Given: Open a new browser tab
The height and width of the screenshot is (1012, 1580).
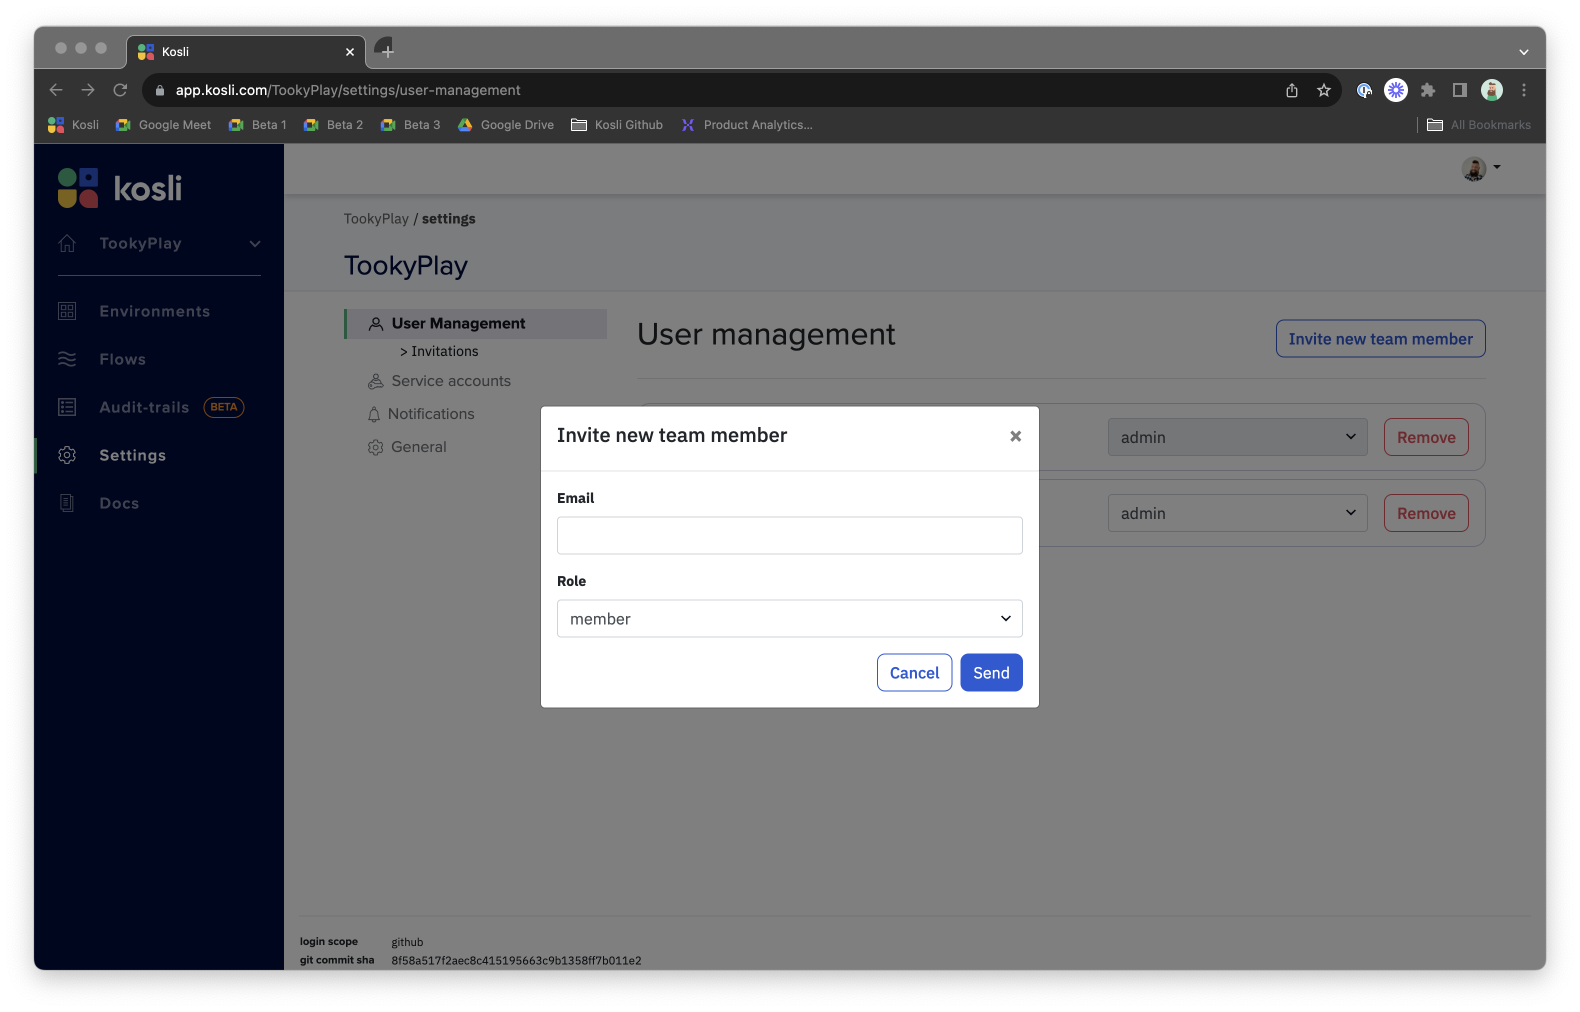Looking at the screenshot, I should [x=388, y=51].
